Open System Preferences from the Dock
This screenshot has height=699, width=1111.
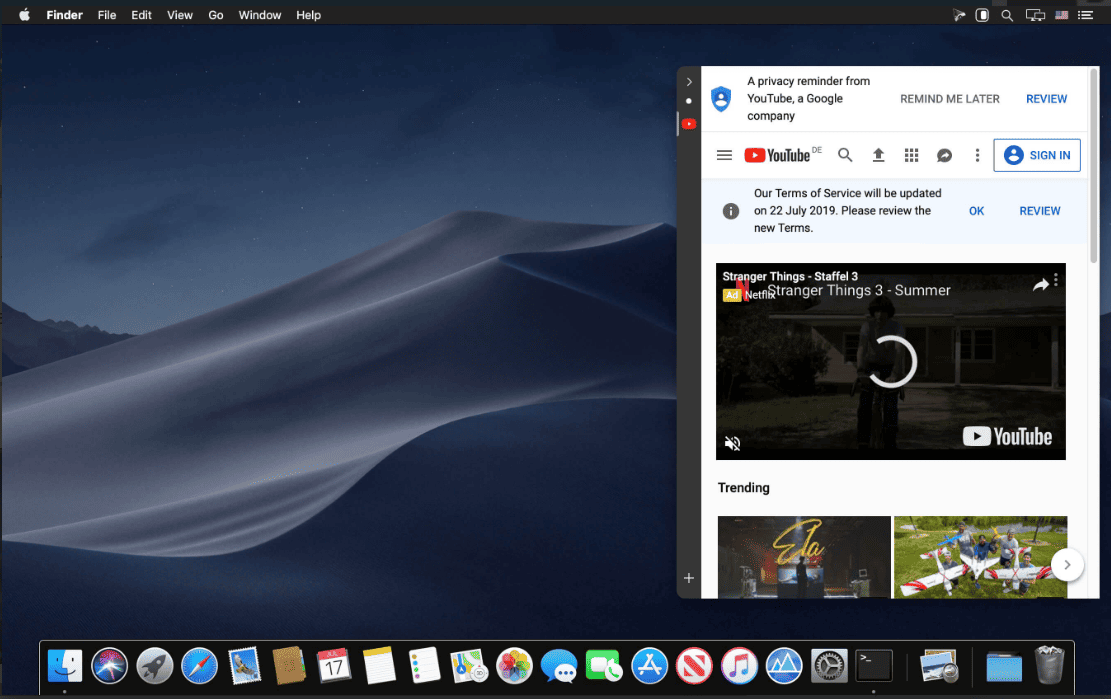(x=829, y=666)
